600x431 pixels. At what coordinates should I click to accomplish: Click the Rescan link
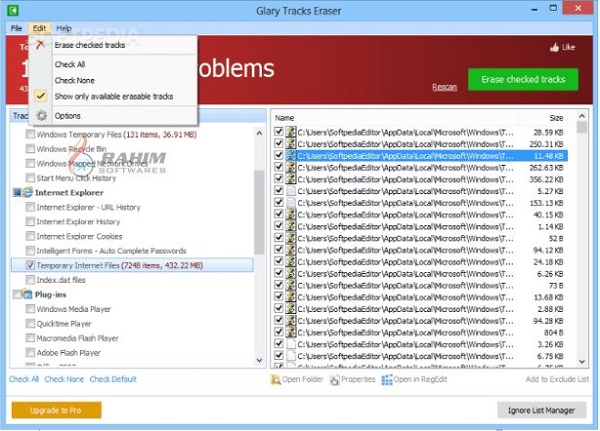coord(444,87)
